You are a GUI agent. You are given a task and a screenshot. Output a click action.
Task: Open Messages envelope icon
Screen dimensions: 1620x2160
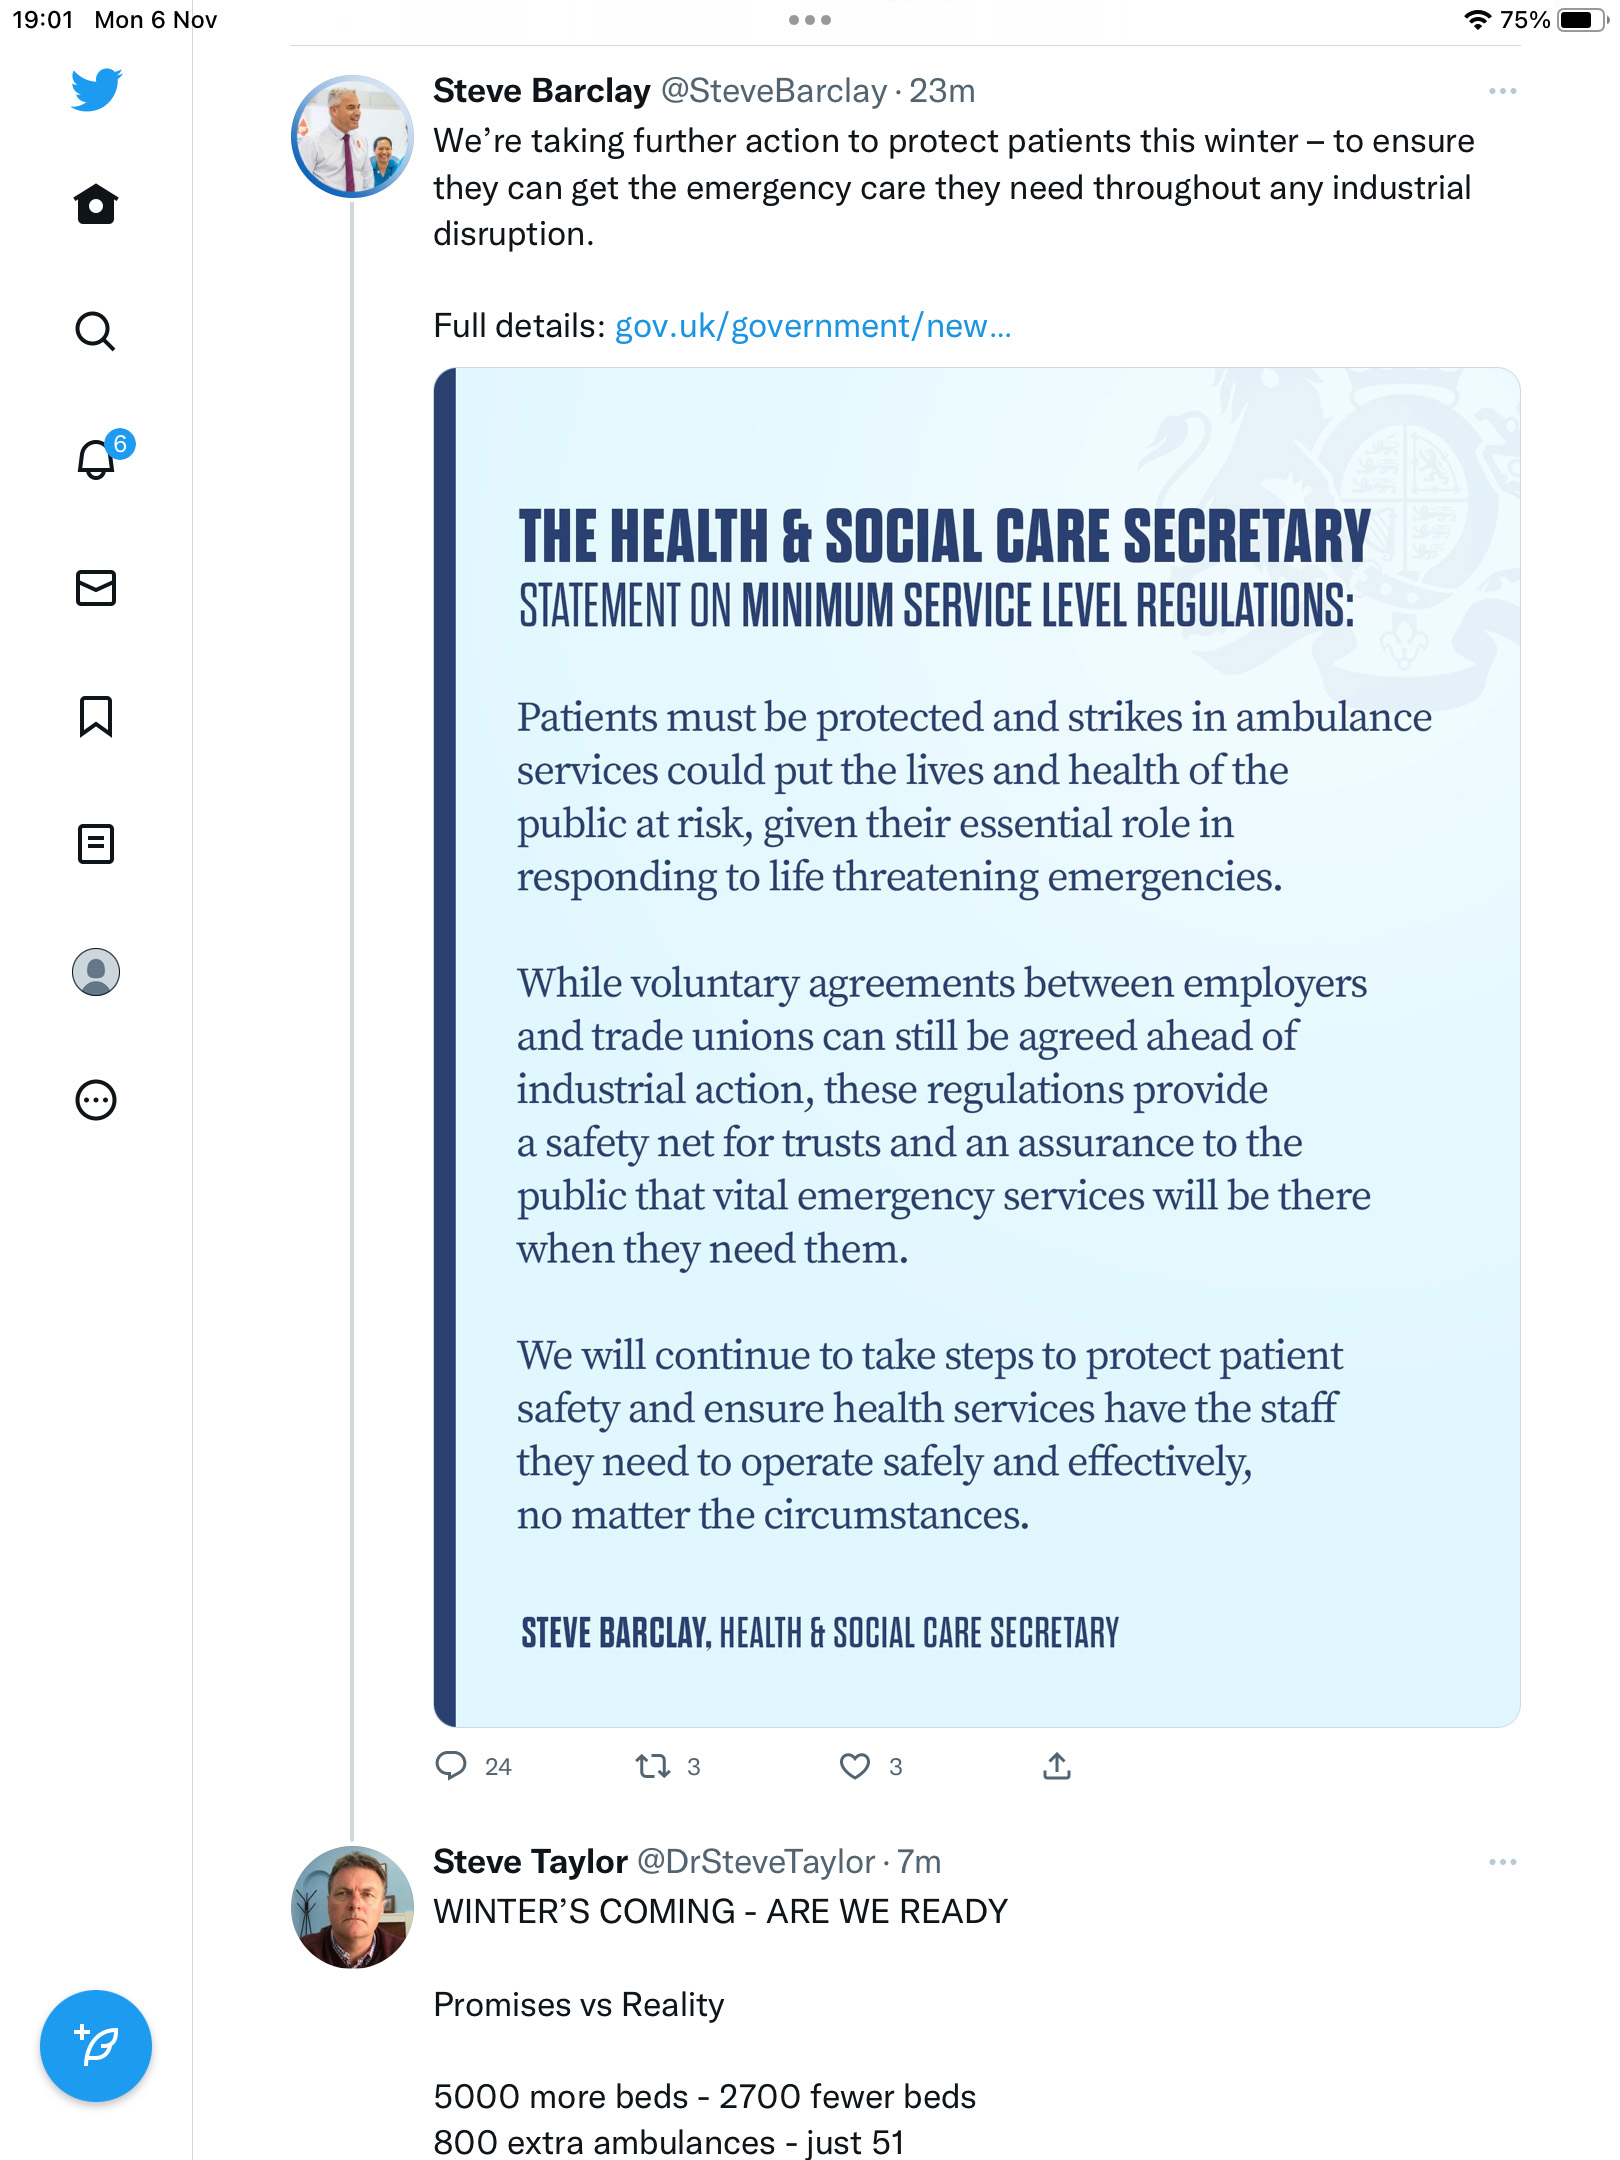[96, 588]
